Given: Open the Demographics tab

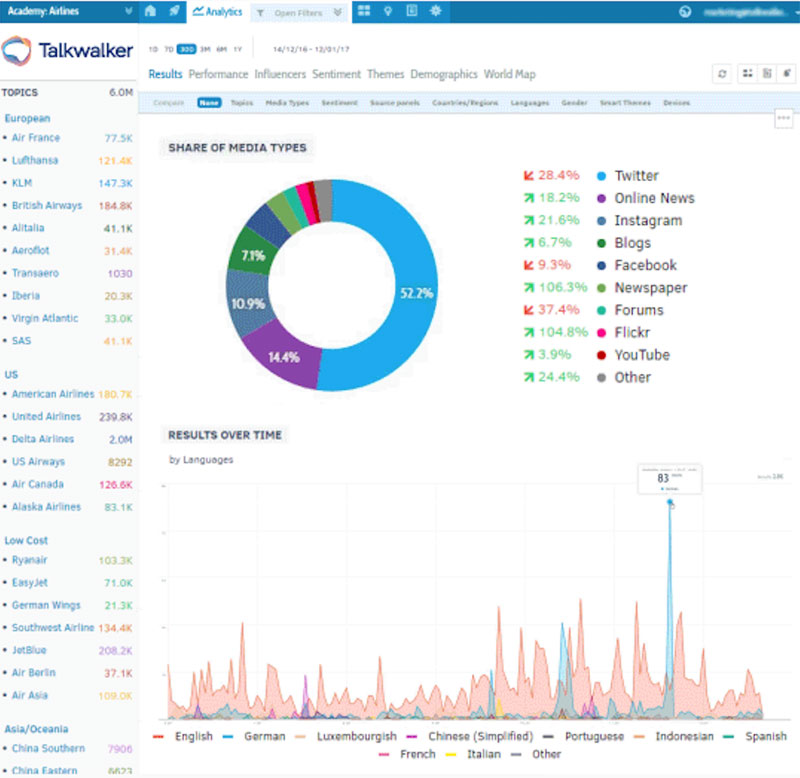Looking at the screenshot, I should (x=444, y=74).
